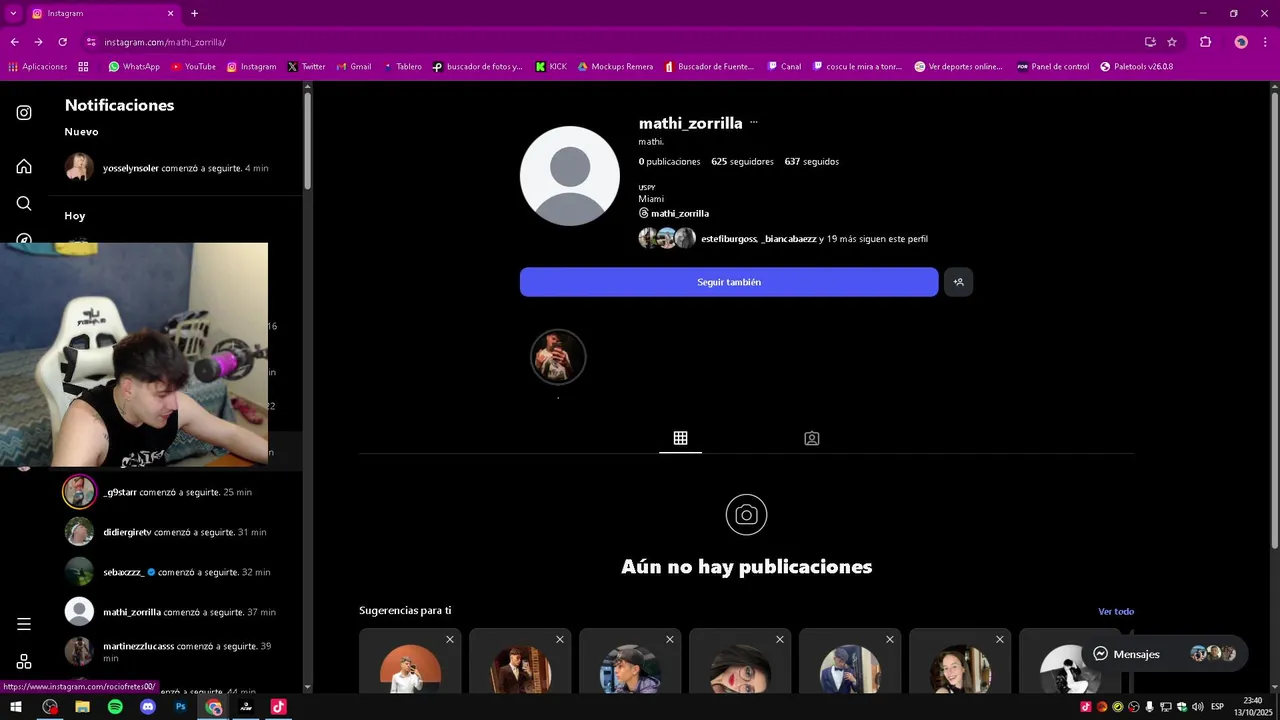Open KICK bookmark
1280x720 pixels.
[x=551, y=67]
